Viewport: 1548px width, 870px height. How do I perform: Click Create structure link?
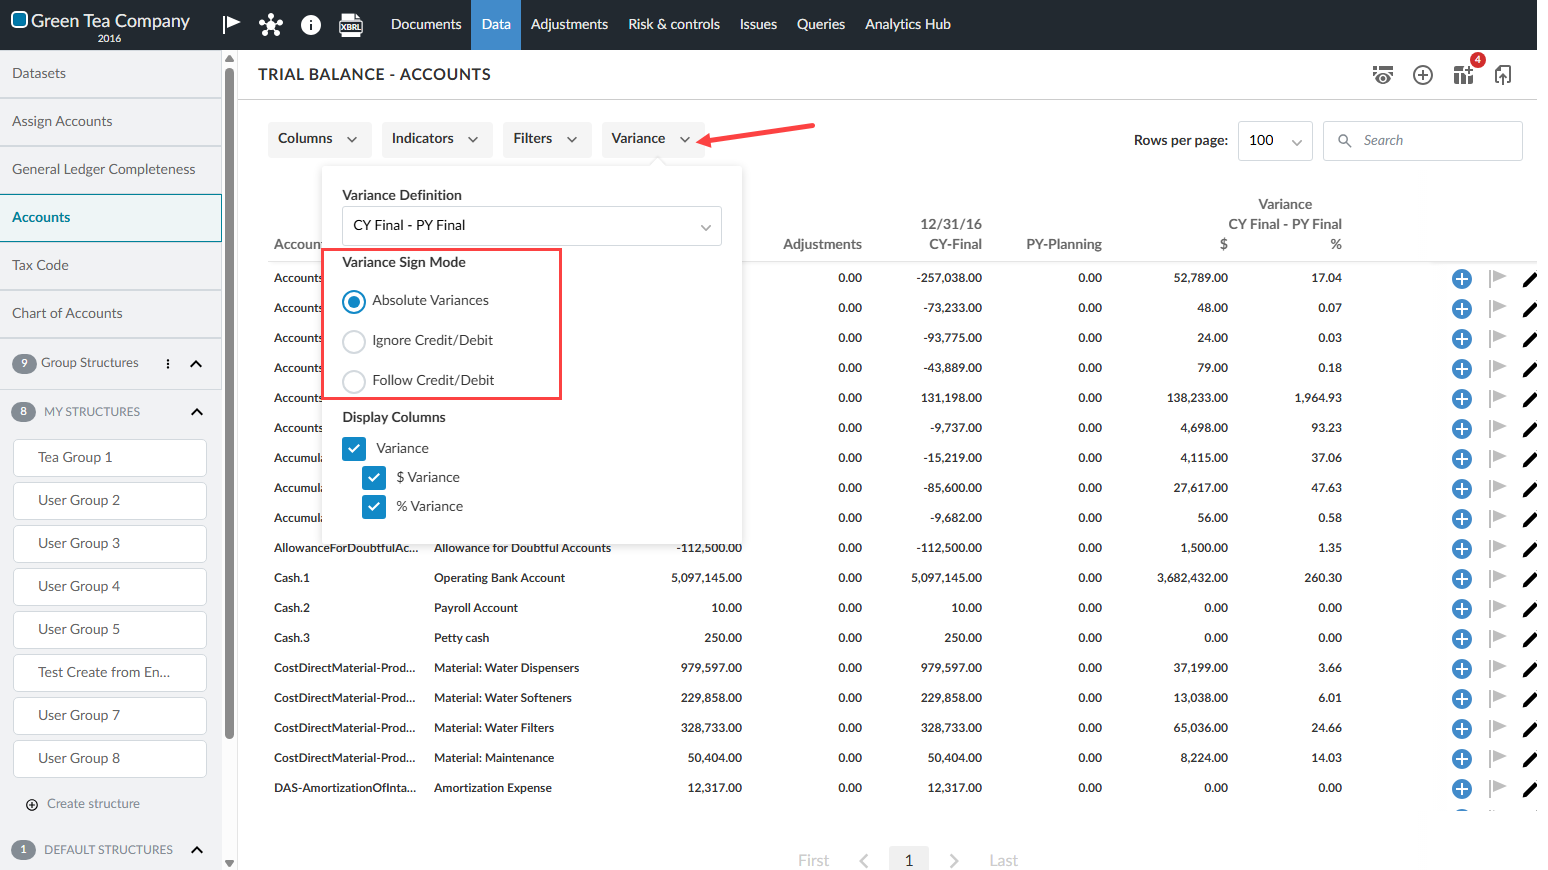pos(93,804)
